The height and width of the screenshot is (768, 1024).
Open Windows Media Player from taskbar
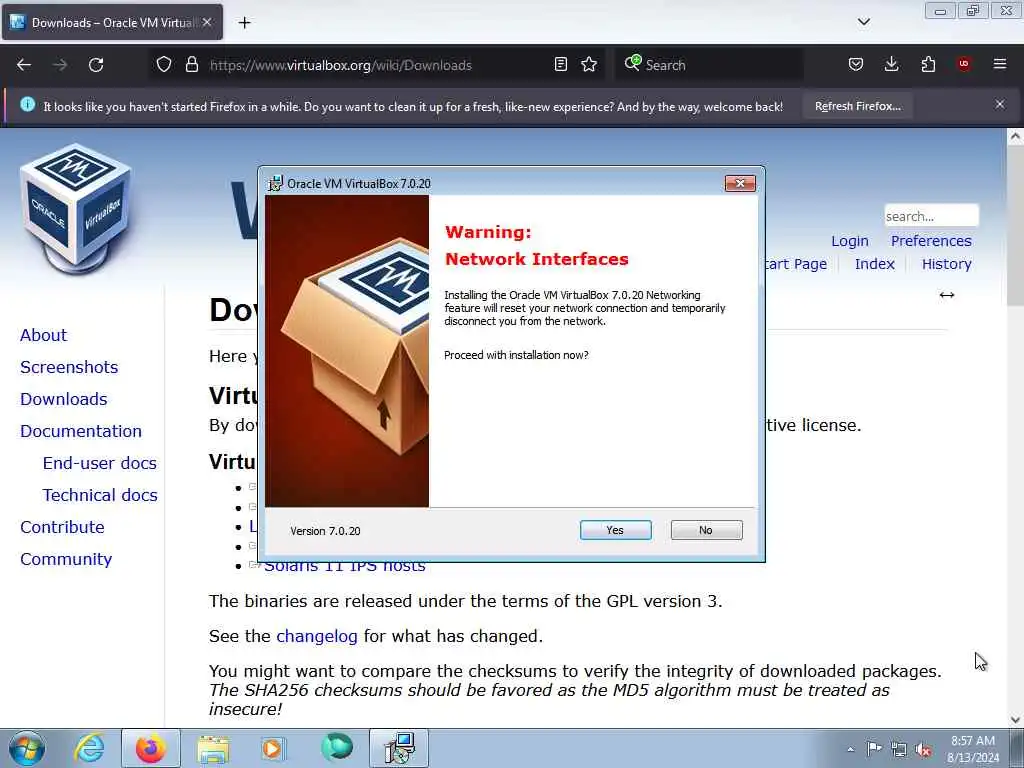tap(273, 748)
